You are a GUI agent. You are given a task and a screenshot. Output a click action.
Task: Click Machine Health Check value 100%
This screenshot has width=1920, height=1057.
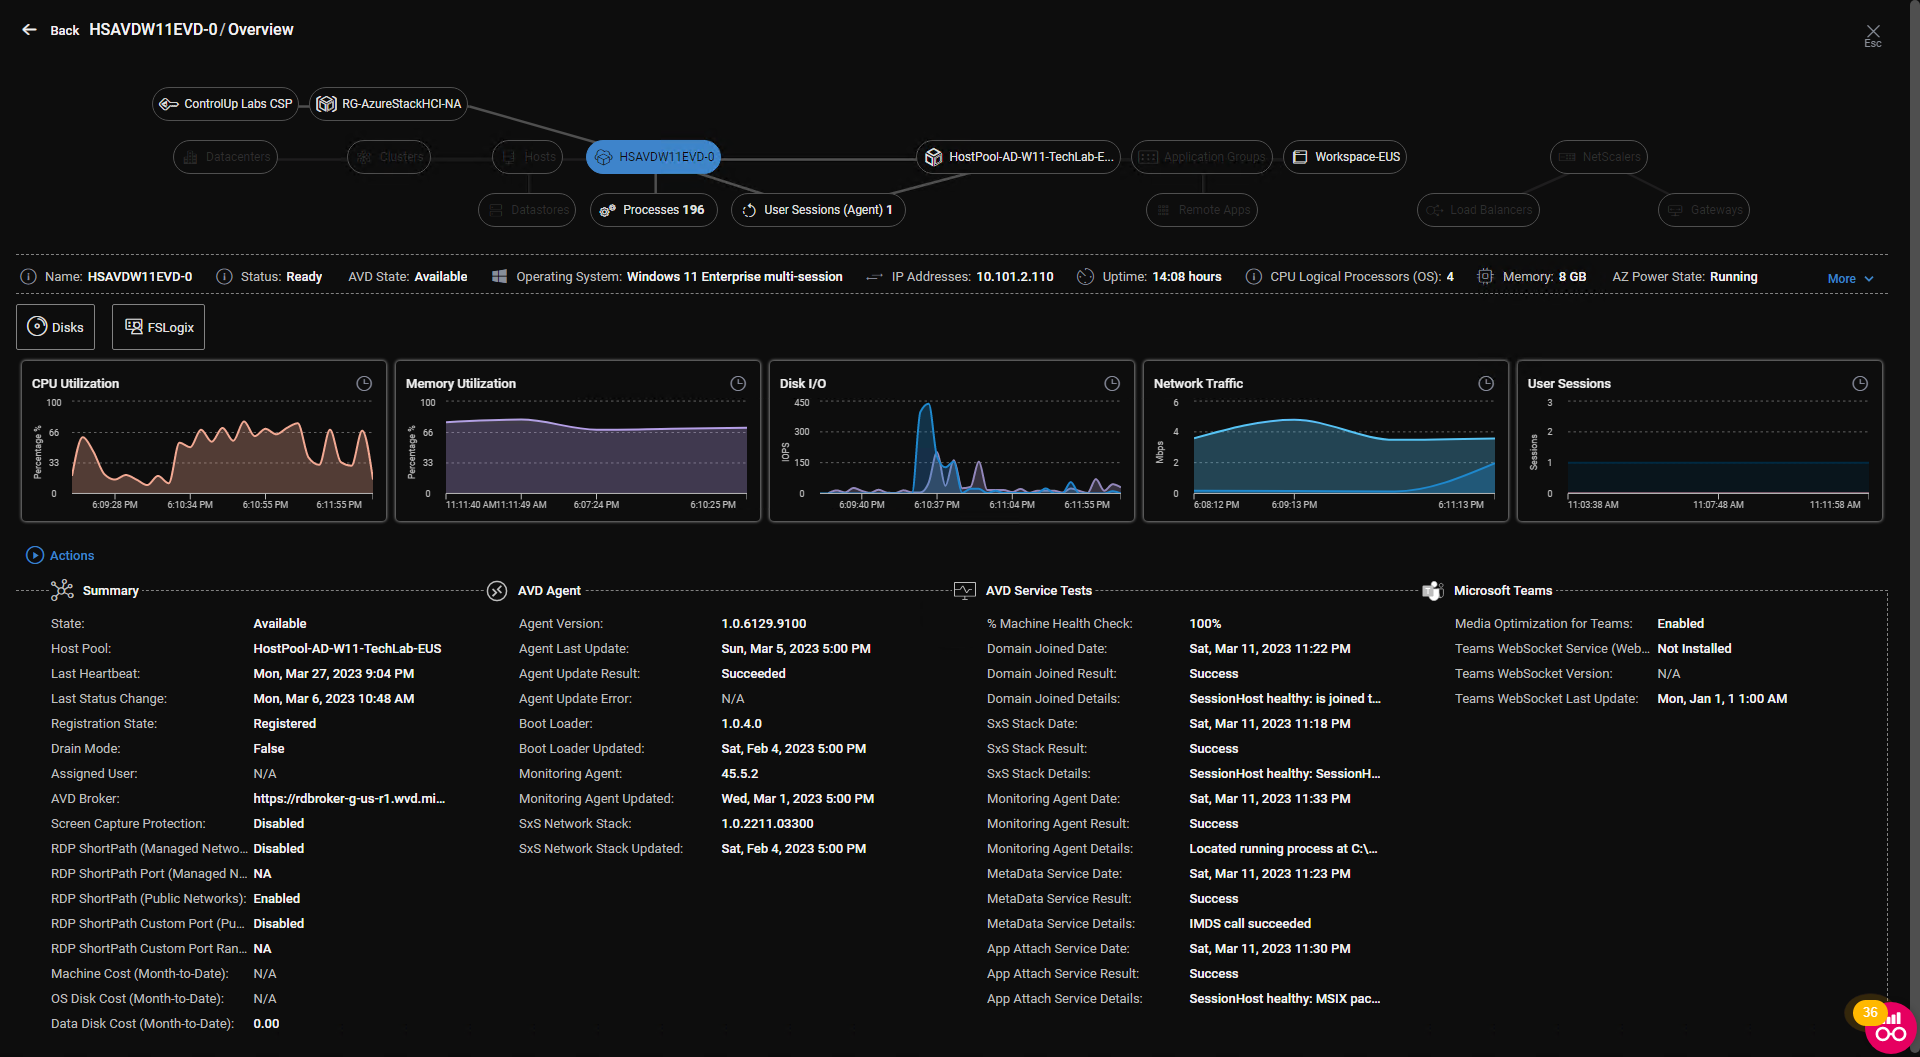(1205, 624)
